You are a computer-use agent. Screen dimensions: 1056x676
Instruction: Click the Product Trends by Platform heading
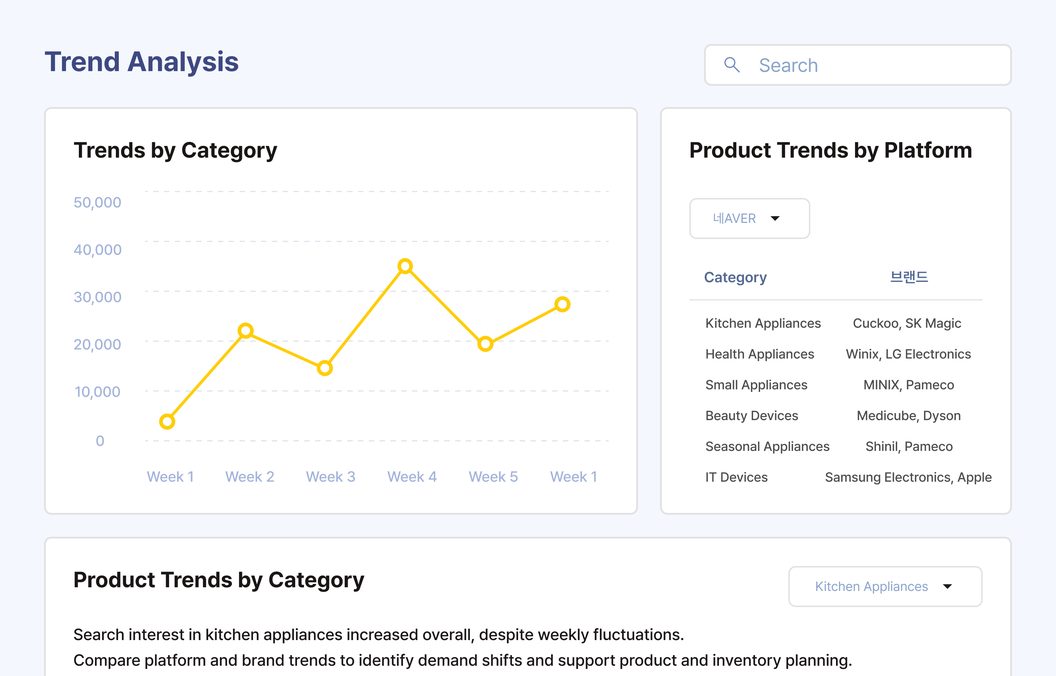pos(830,150)
